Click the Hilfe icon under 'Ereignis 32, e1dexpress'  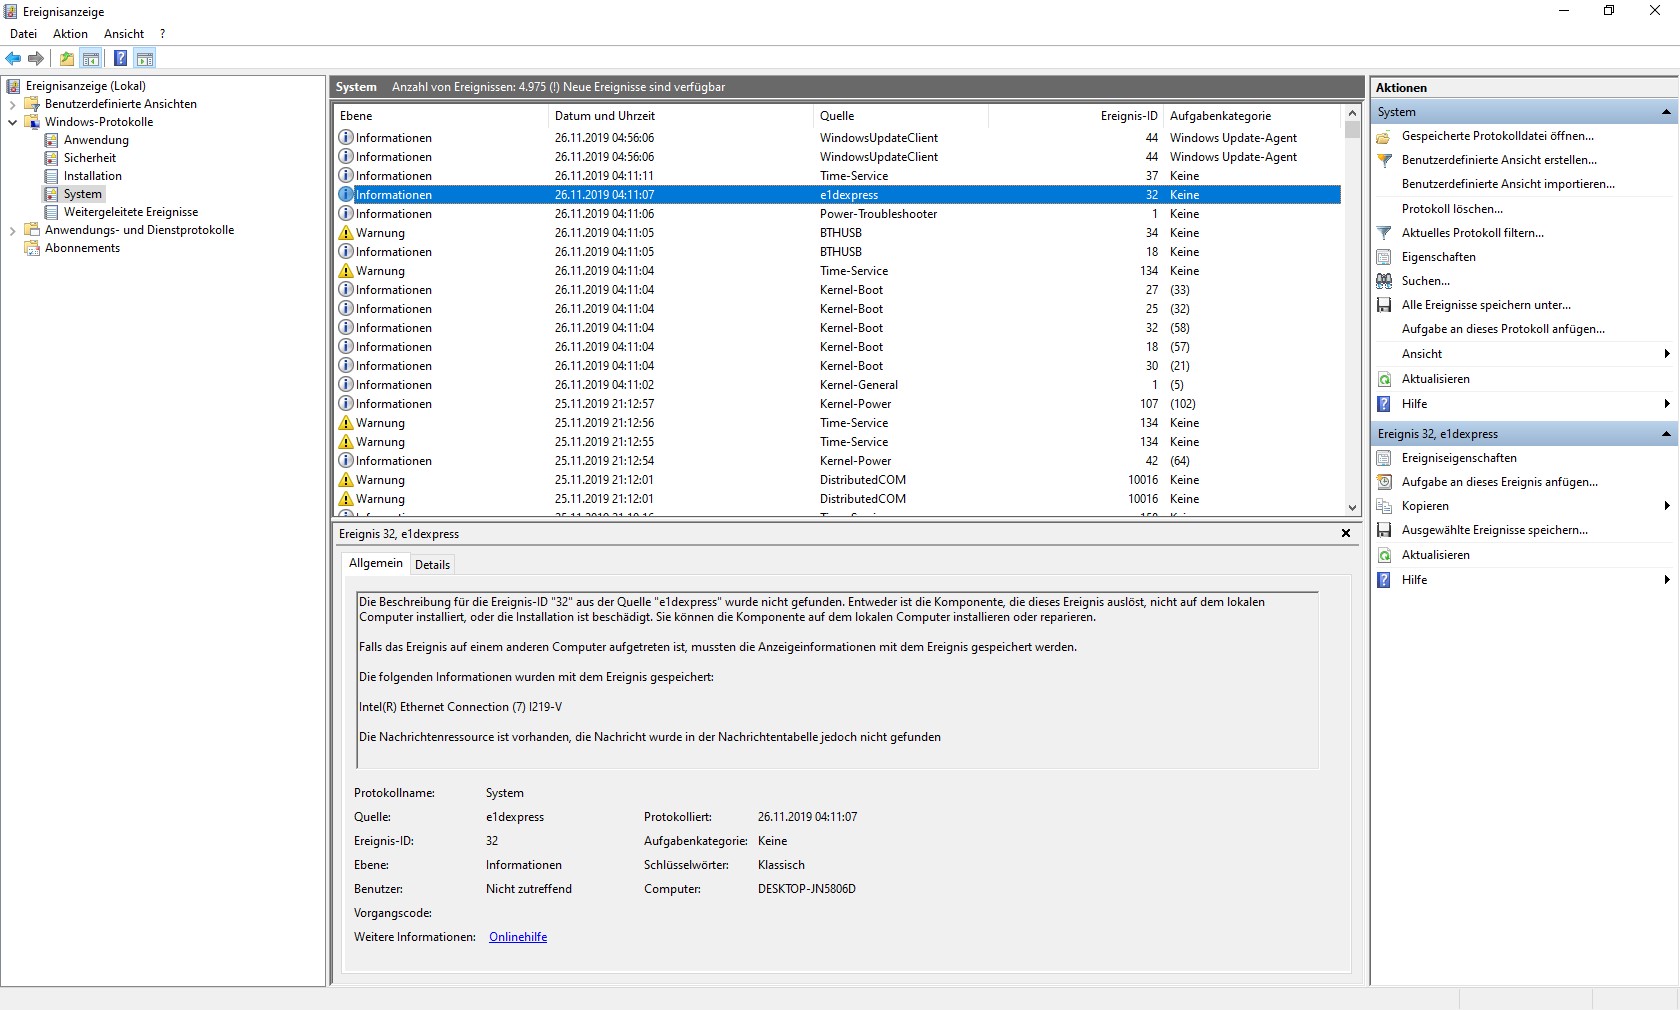coord(1384,580)
